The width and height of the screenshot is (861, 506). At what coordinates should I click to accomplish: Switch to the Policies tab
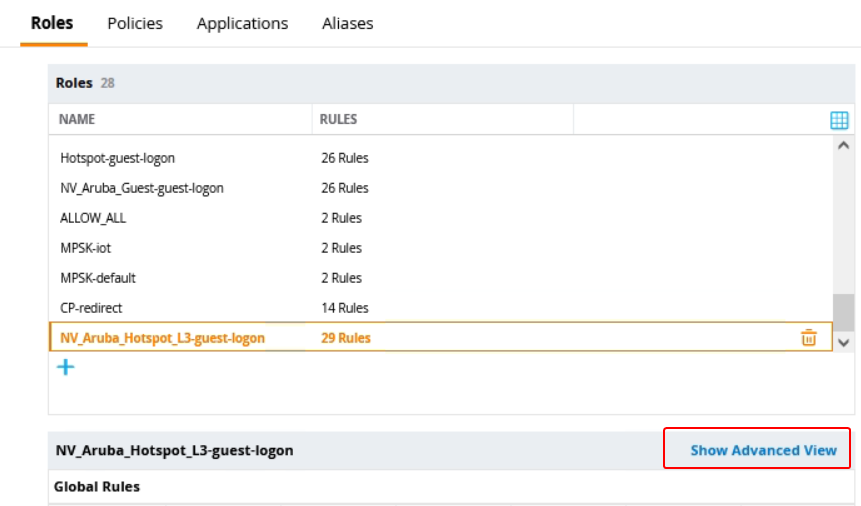pyautogui.click(x=135, y=23)
